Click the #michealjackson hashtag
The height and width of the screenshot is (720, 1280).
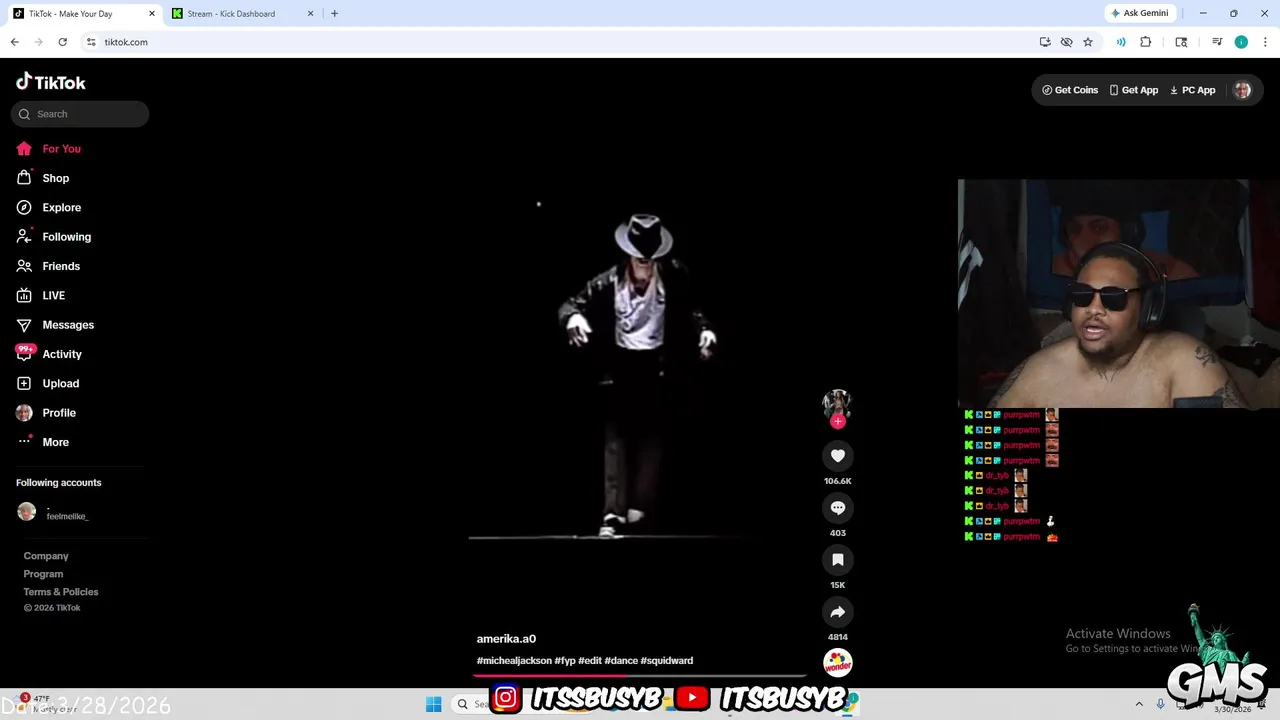514,661
